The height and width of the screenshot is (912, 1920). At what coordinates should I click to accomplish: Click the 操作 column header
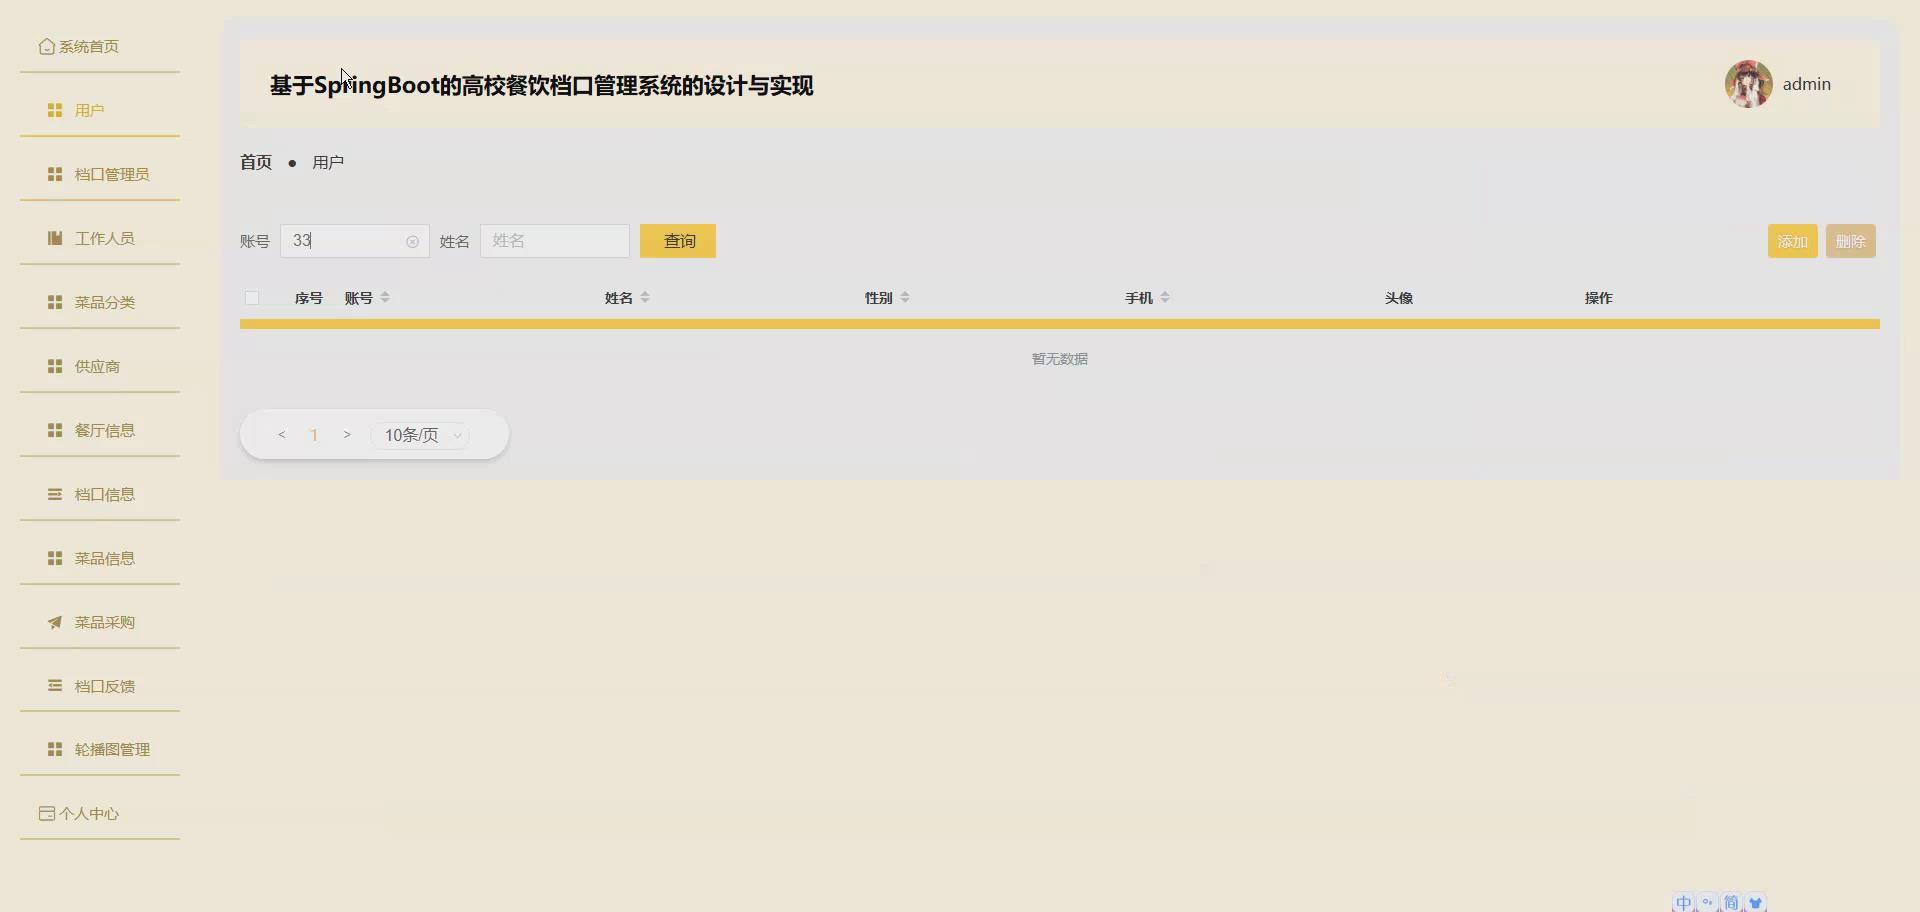click(1599, 298)
